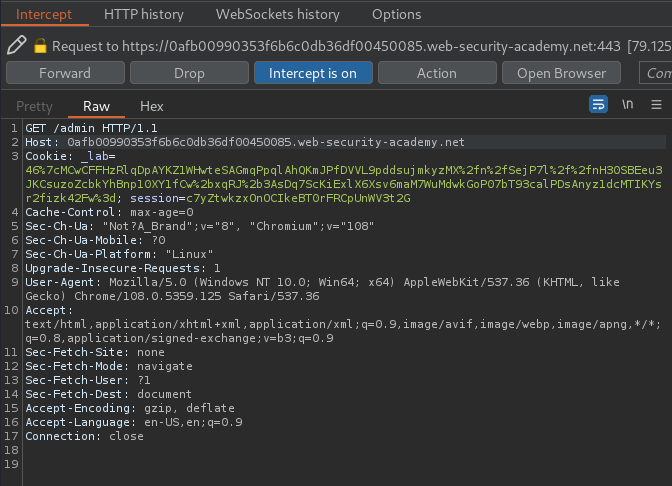Click the Host header line
672x486 pixels.
point(245,142)
